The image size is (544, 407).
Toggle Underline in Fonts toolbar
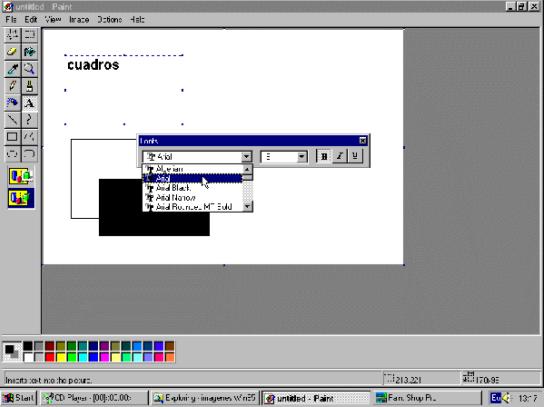pyautogui.click(x=355, y=156)
